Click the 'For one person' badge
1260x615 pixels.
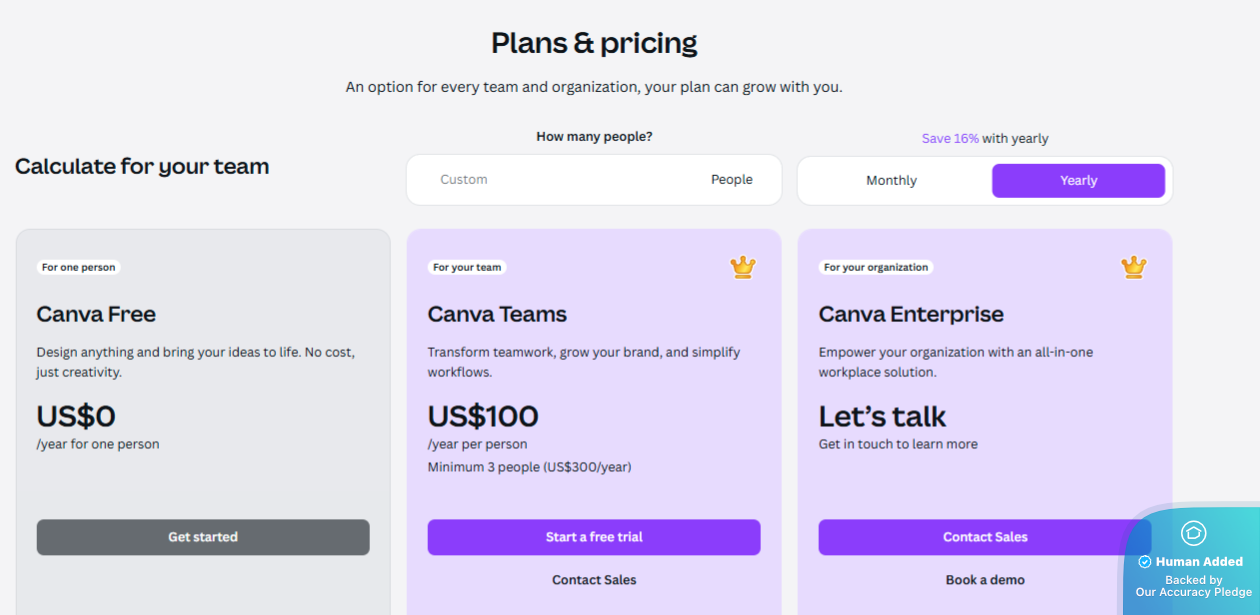[78, 267]
